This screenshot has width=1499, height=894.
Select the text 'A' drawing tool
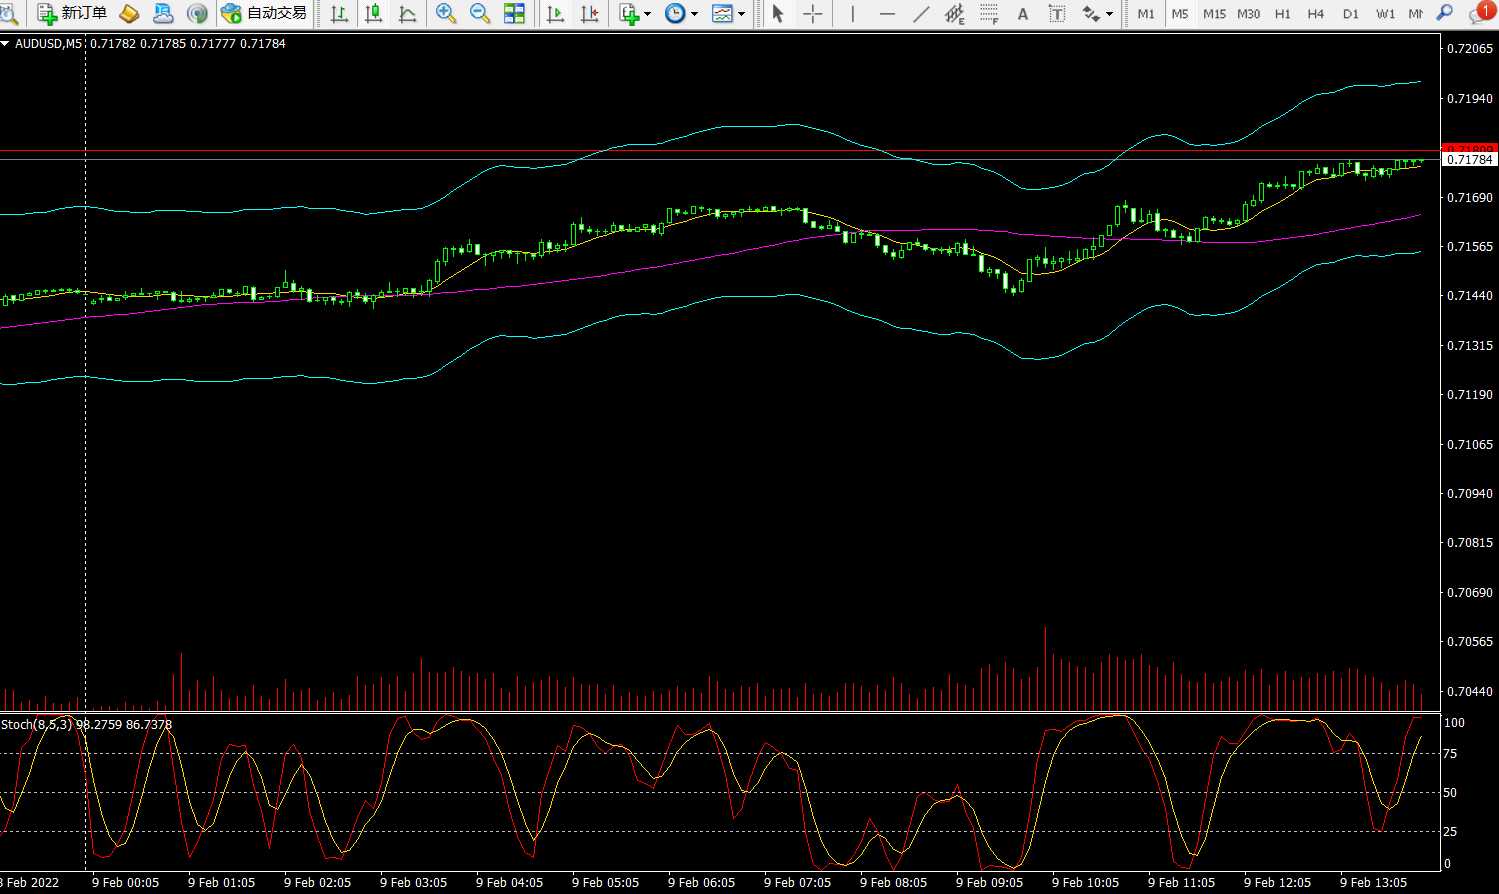[1022, 13]
